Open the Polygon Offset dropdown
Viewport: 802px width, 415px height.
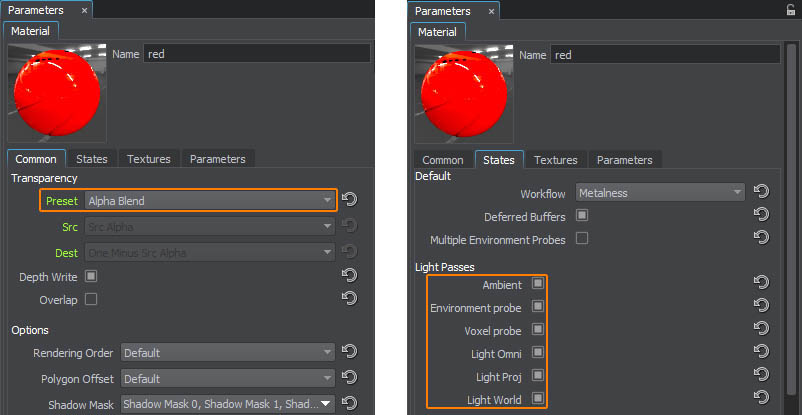click(x=227, y=379)
